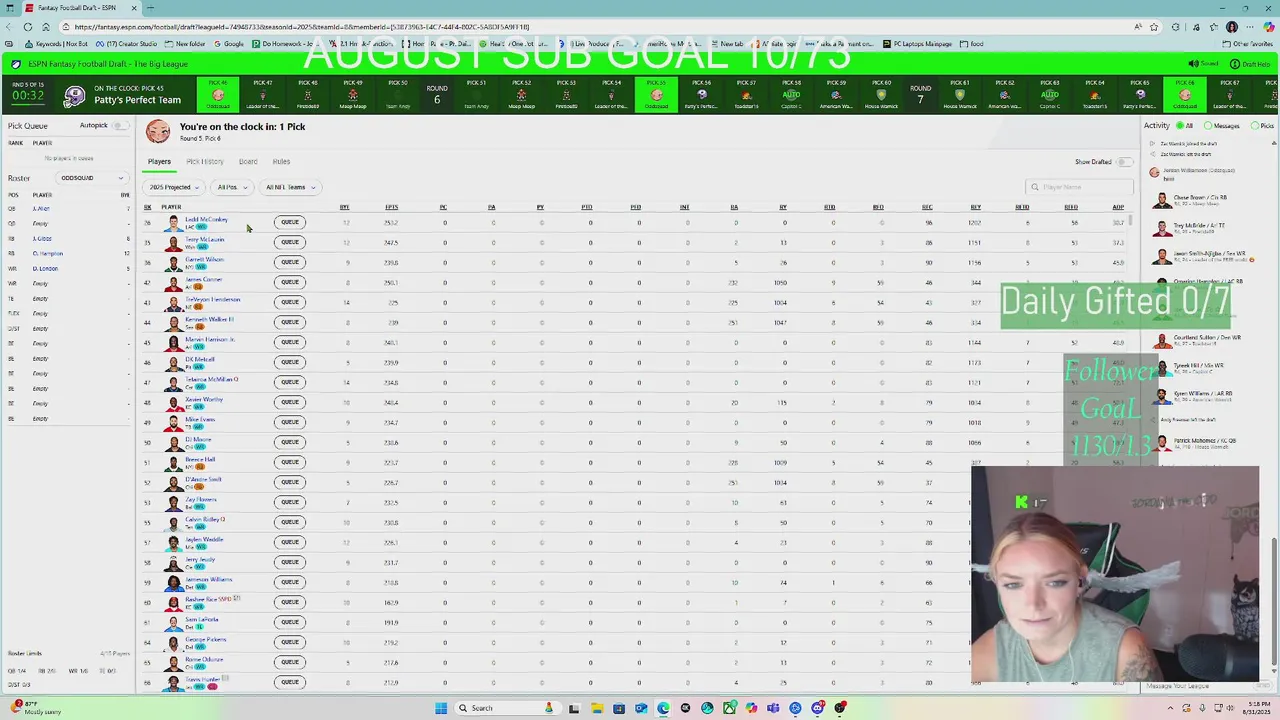This screenshot has width=1280, height=720.
Task: Click the Player Name search field
Action: click(x=1080, y=187)
